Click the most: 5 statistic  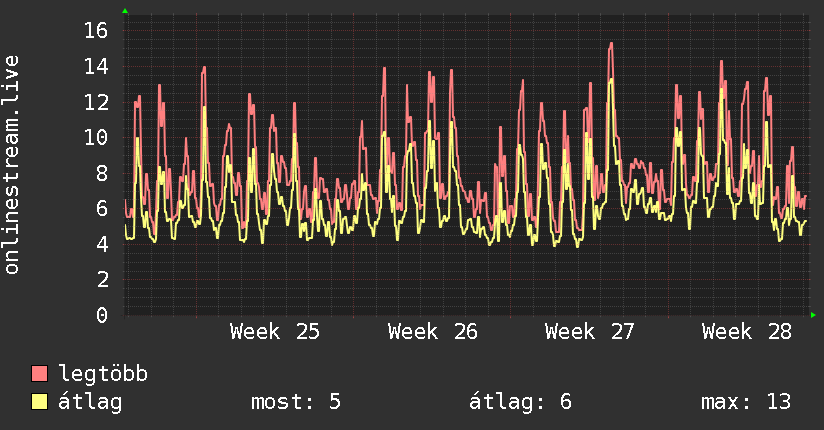296,402
